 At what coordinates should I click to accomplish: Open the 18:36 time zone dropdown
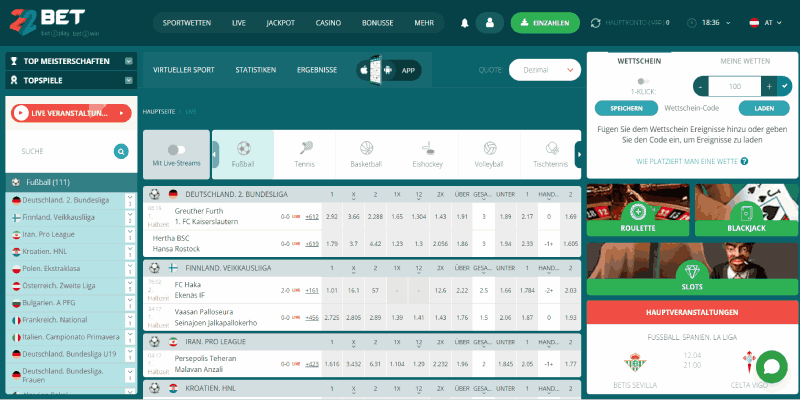pos(716,23)
